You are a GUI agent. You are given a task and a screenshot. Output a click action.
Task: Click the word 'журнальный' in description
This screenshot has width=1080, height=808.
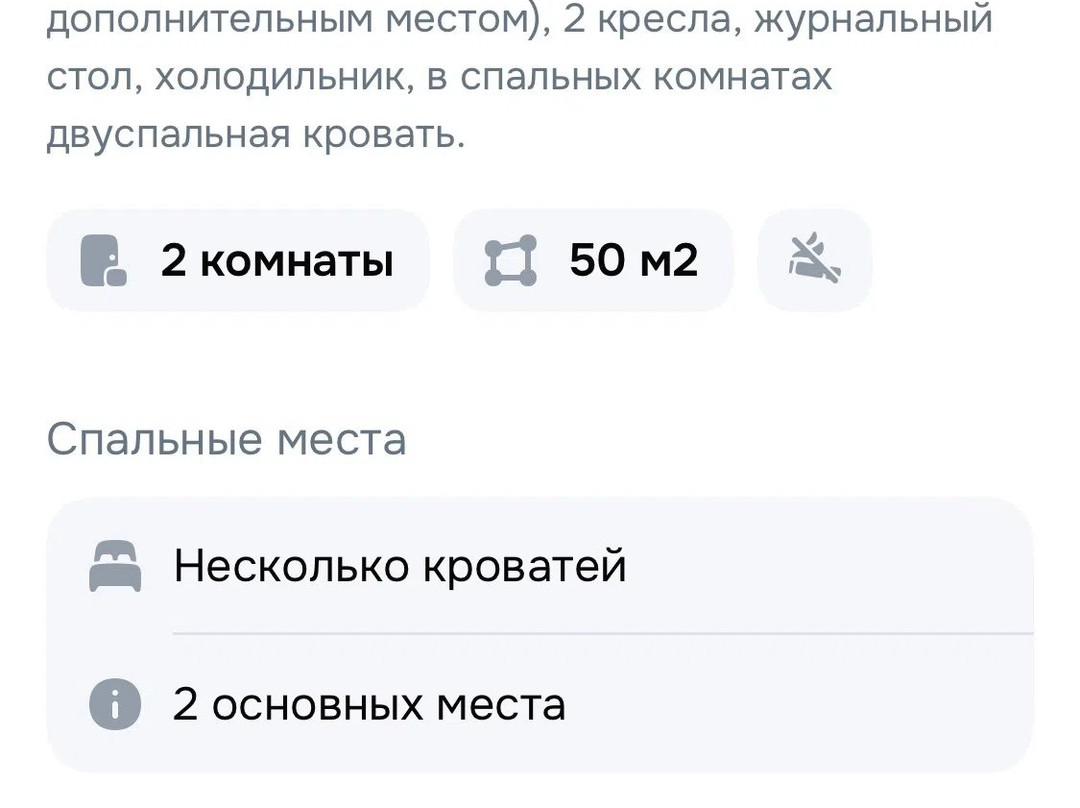[x=873, y=19]
